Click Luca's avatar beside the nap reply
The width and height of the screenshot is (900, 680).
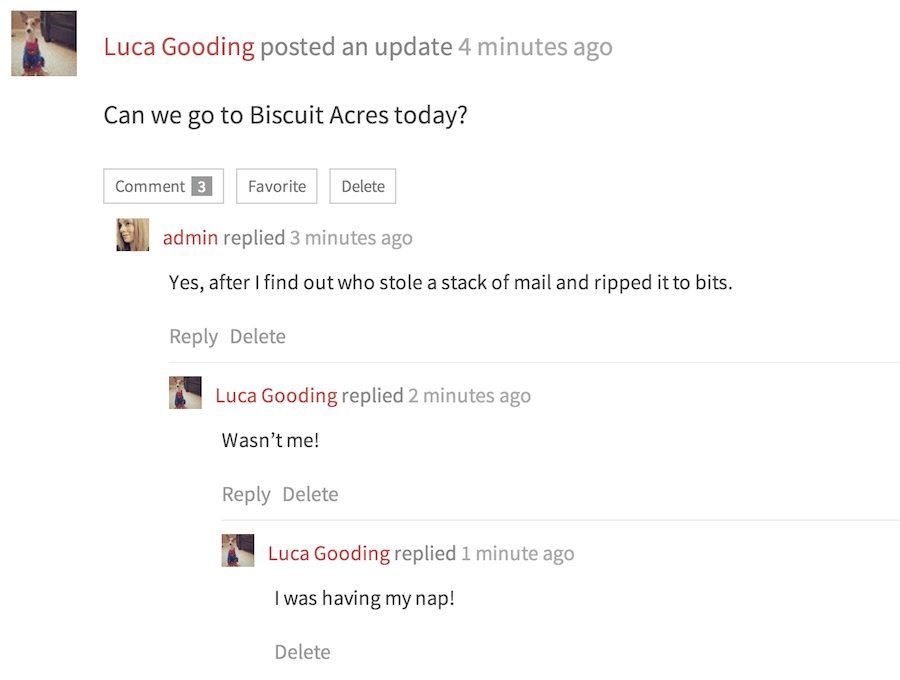pyautogui.click(x=238, y=551)
